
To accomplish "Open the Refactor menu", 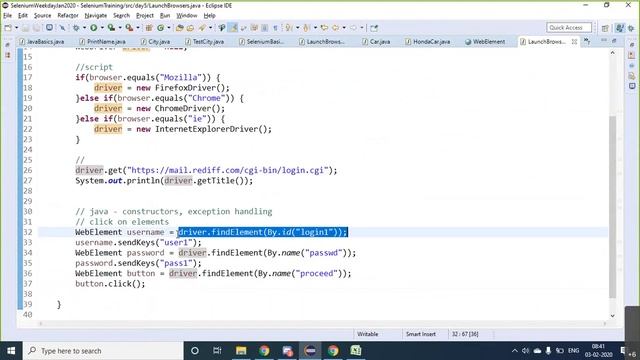I will [x=68, y=16].
